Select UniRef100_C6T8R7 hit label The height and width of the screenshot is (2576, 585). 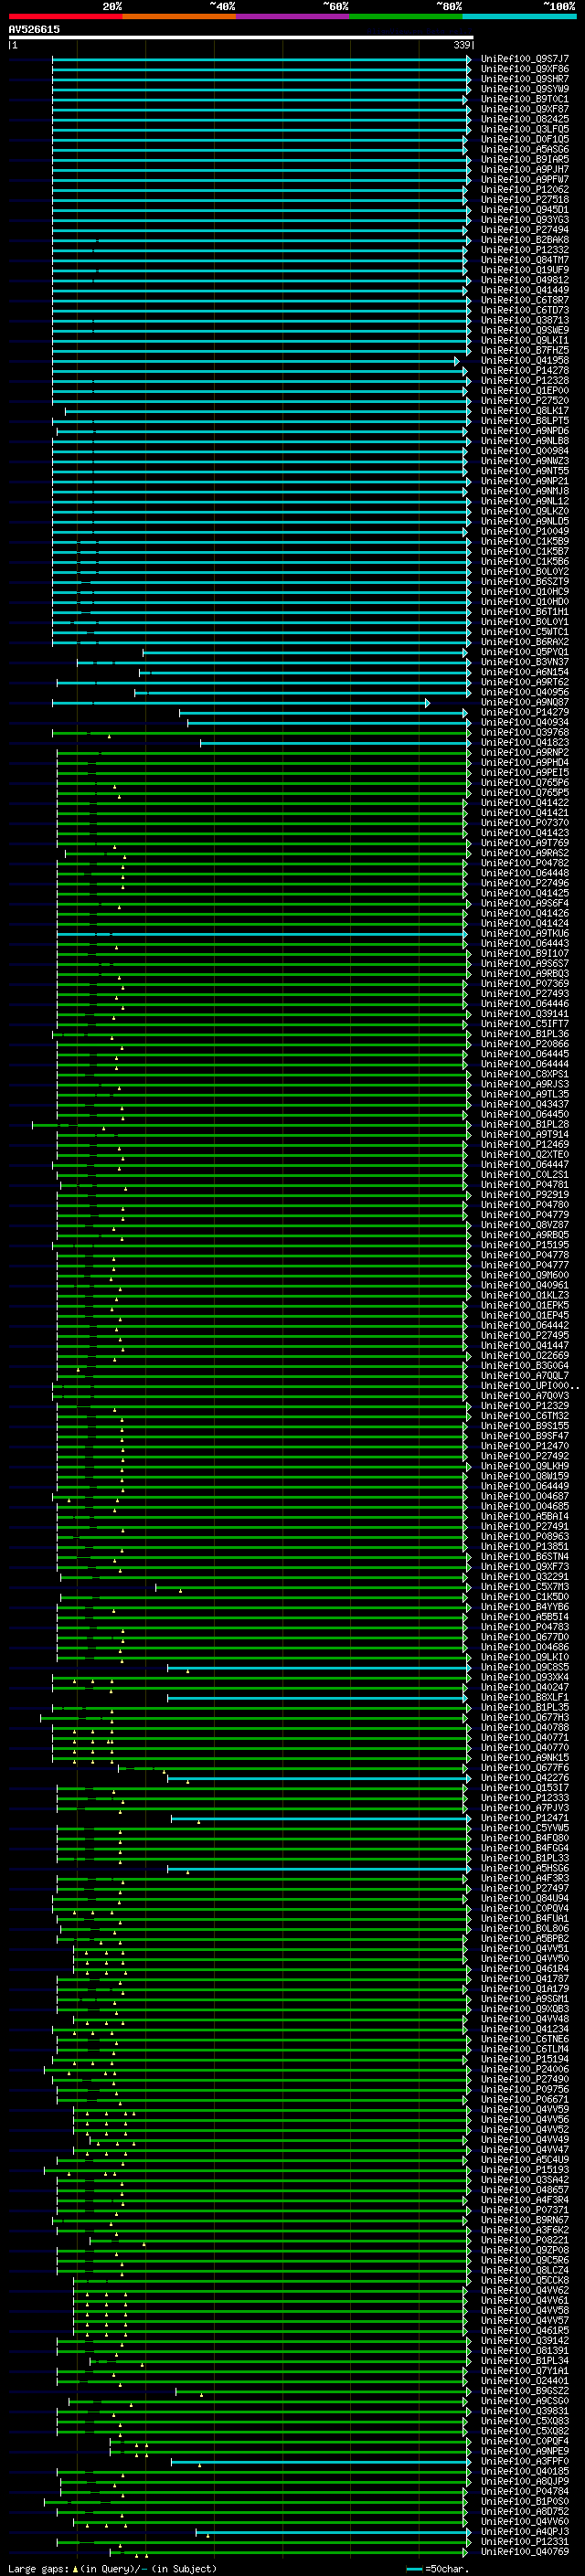pyautogui.click(x=525, y=300)
